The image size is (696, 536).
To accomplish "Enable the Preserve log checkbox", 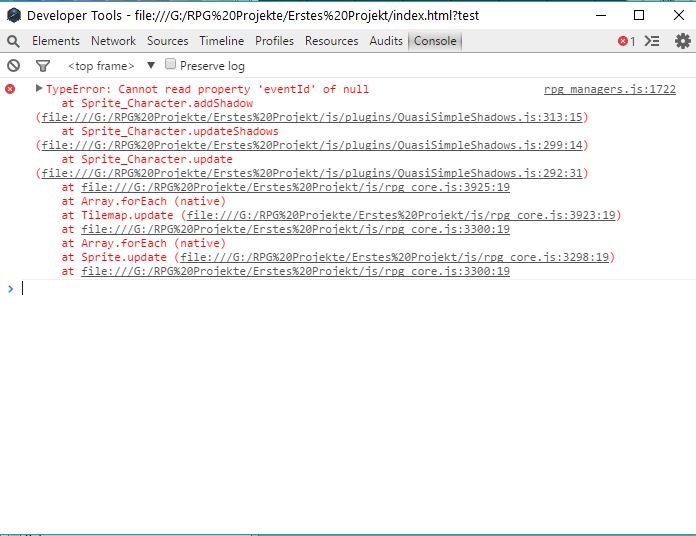I will click(x=170, y=64).
